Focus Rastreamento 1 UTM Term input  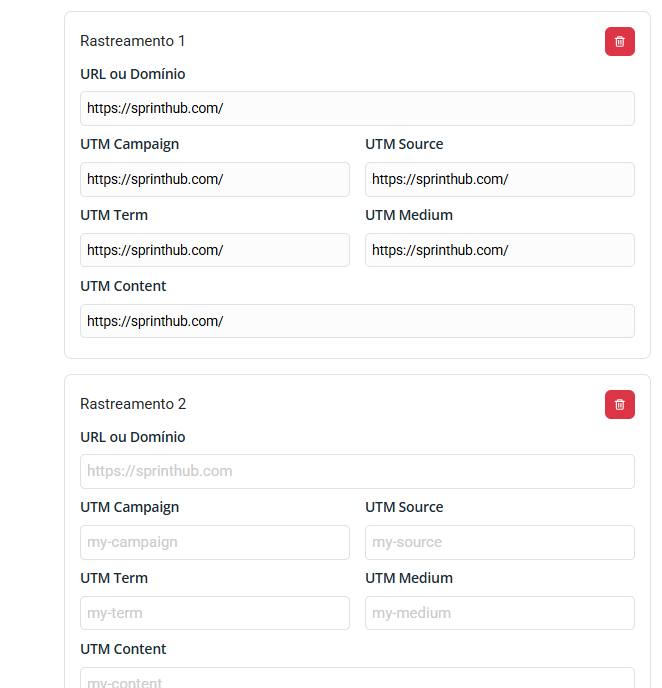click(x=215, y=251)
